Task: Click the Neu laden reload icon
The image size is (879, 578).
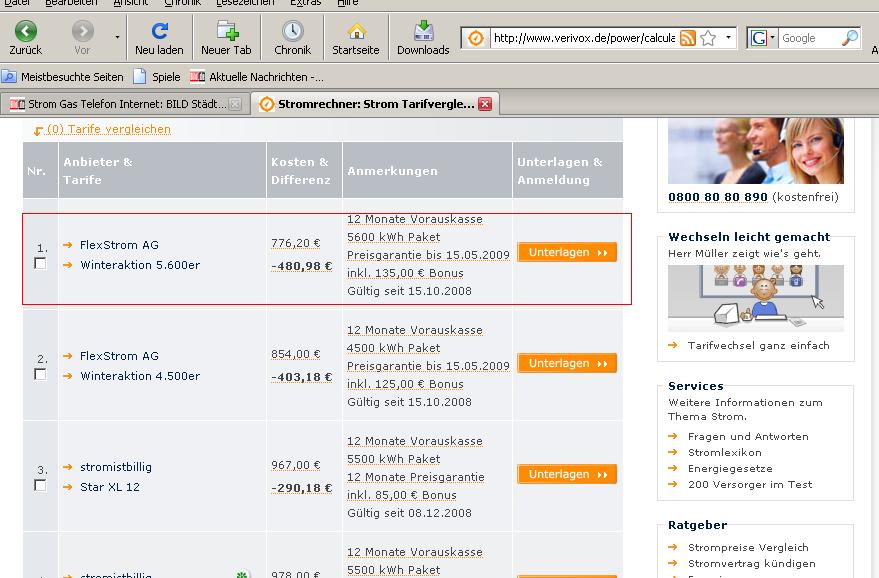Action: coord(159,32)
